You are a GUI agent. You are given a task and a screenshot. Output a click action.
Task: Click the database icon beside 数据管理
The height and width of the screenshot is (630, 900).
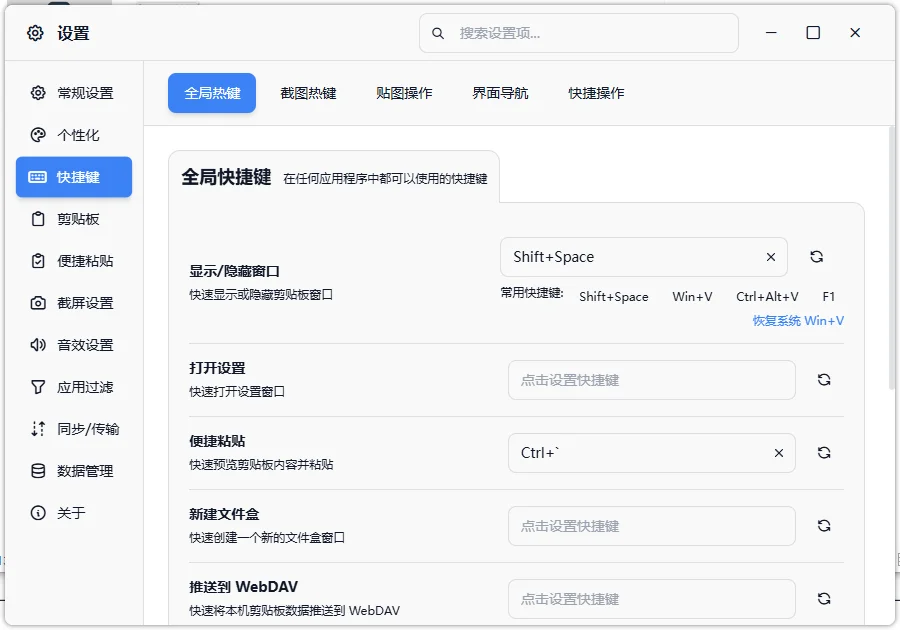pyautogui.click(x=38, y=471)
